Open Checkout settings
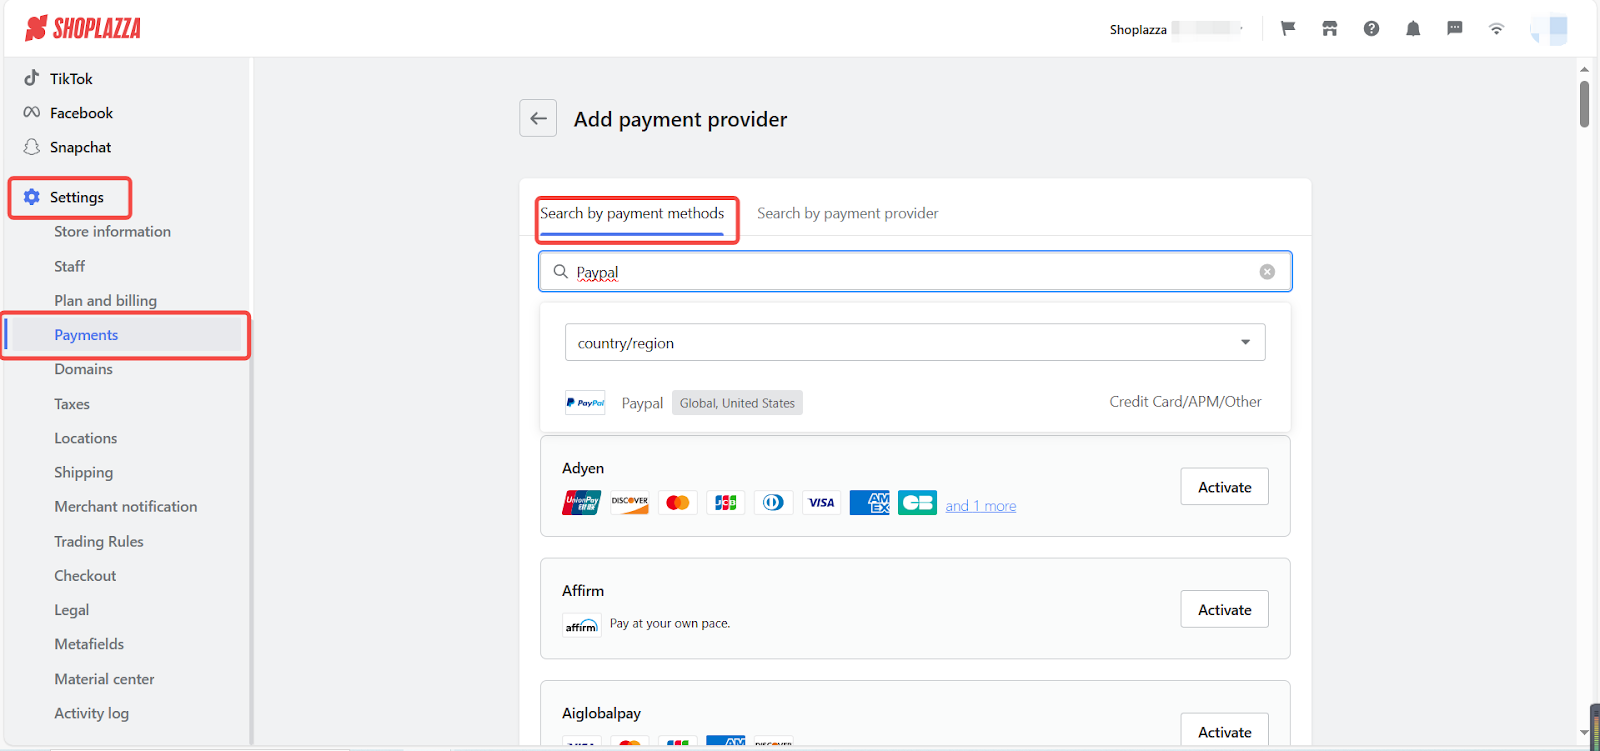The width and height of the screenshot is (1600, 751). pos(85,575)
